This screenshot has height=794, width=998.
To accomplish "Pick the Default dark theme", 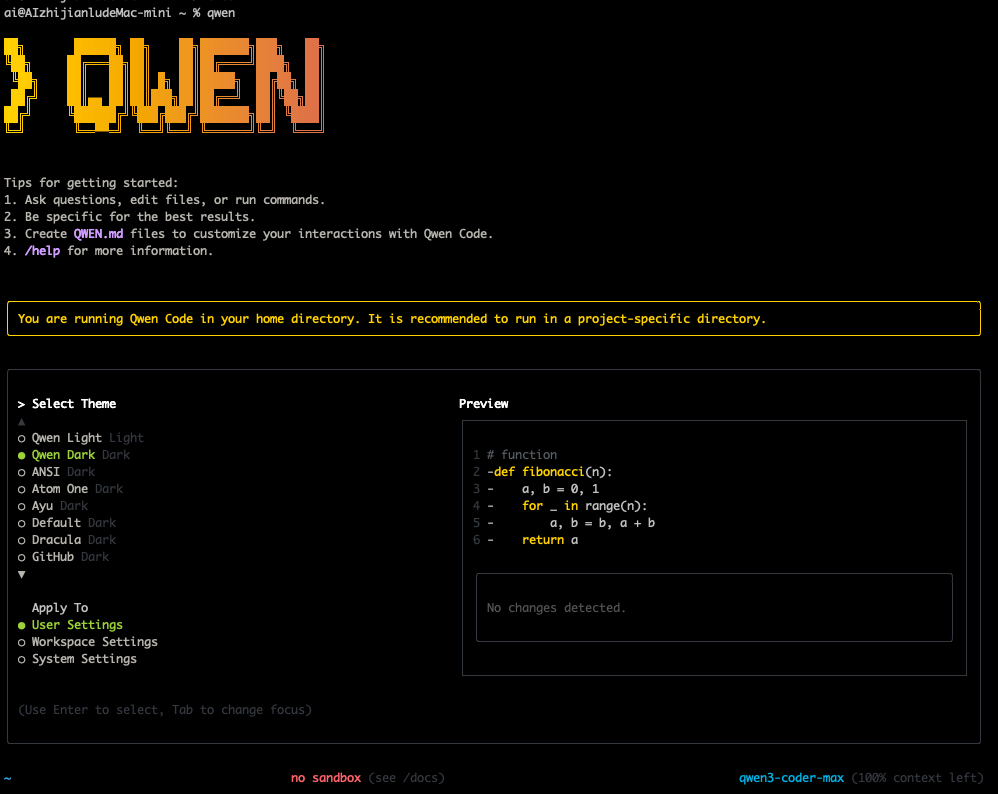I will click(67, 523).
